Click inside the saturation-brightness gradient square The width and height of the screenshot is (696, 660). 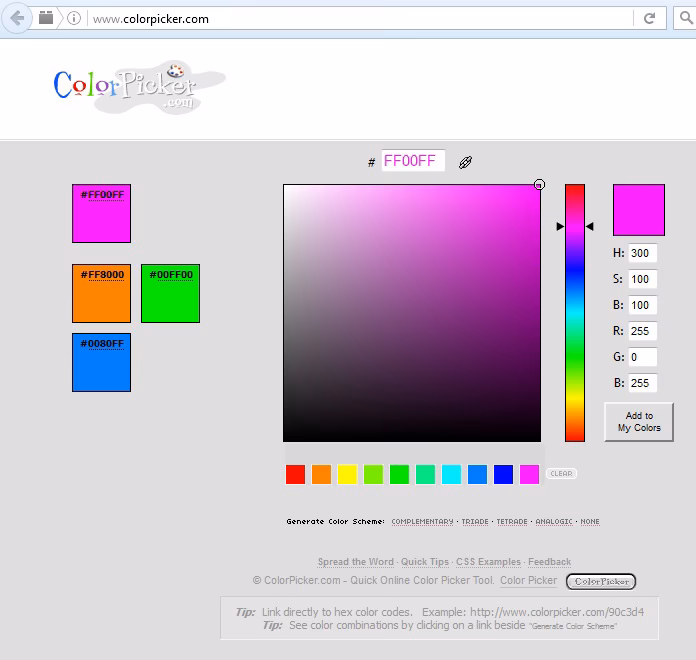pyautogui.click(x=411, y=312)
